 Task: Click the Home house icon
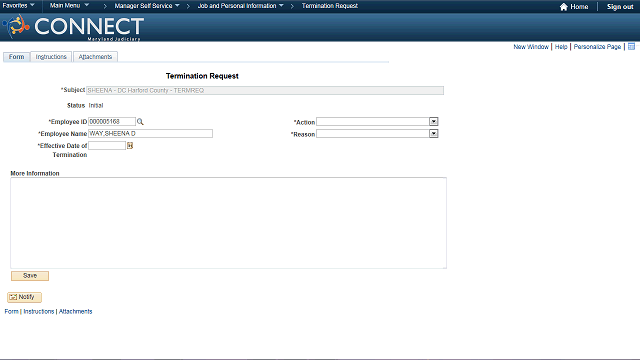point(564,7)
